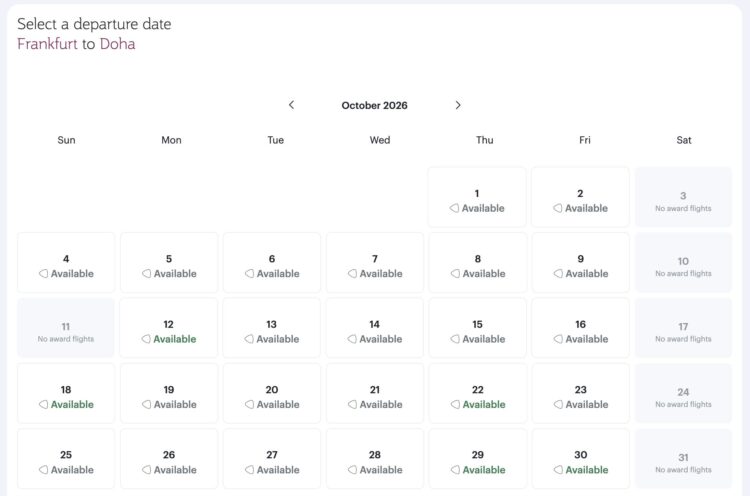
Task: Select October 9 Available date
Action: 580,263
